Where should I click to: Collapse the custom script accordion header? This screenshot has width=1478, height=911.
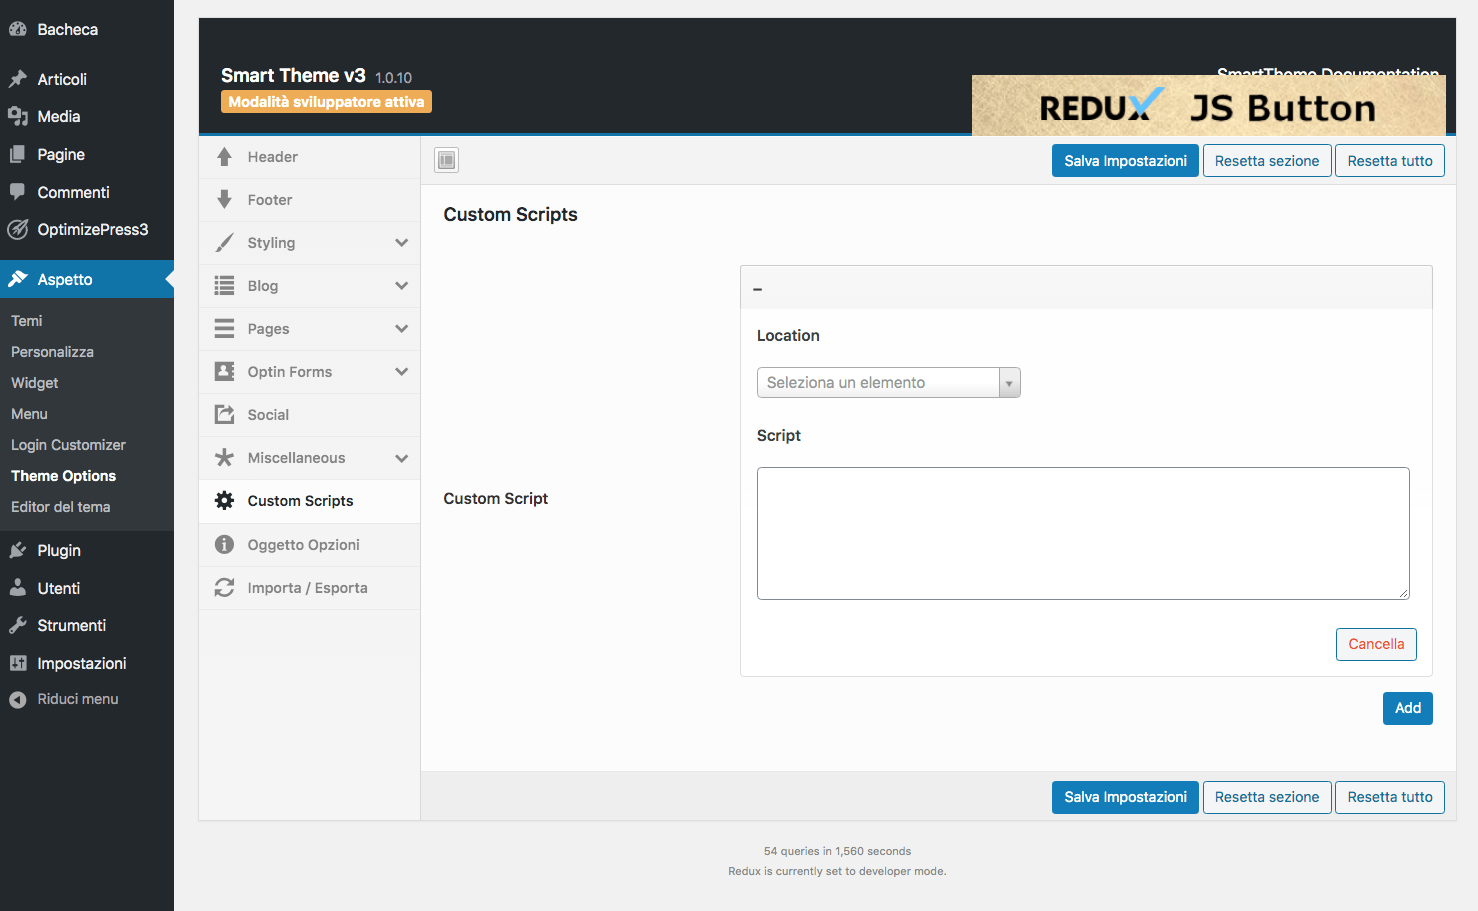pyautogui.click(x=1086, y=288)
